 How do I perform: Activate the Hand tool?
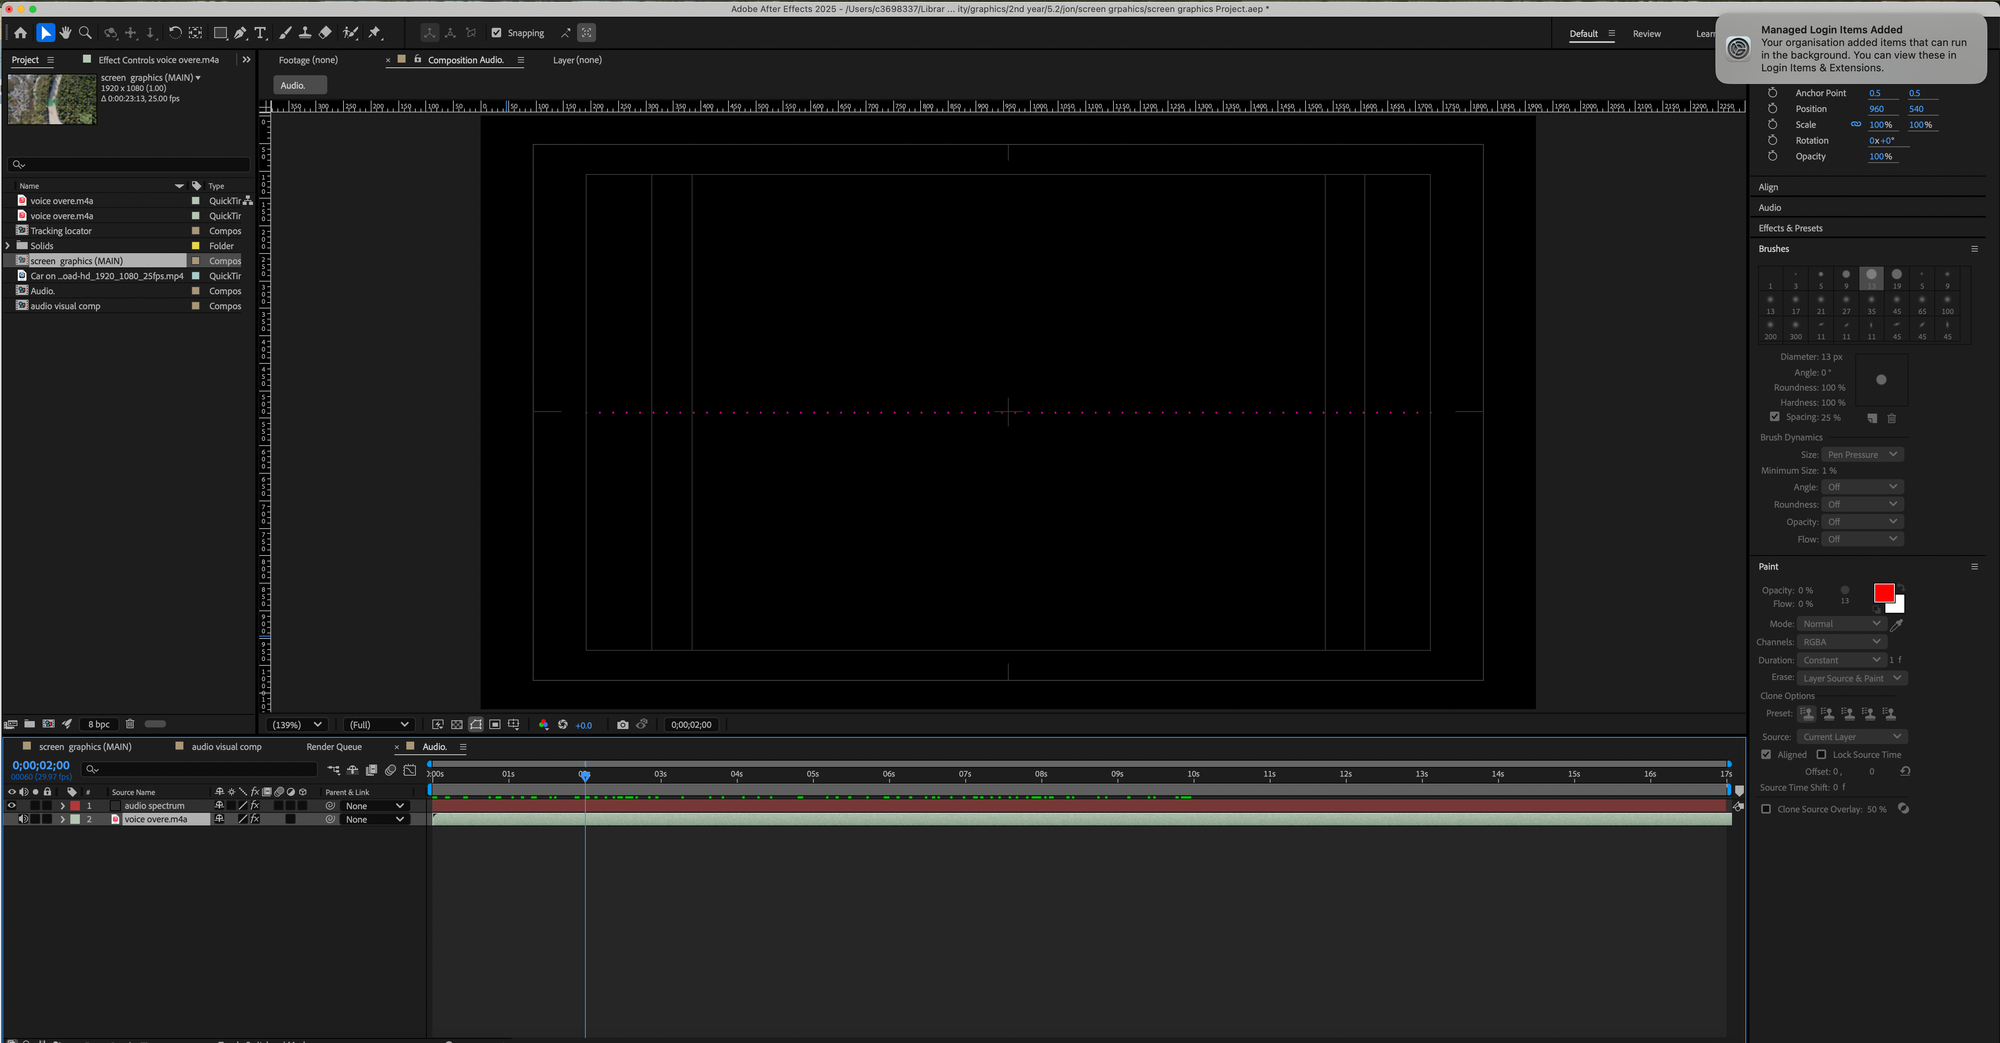point(65,33)
